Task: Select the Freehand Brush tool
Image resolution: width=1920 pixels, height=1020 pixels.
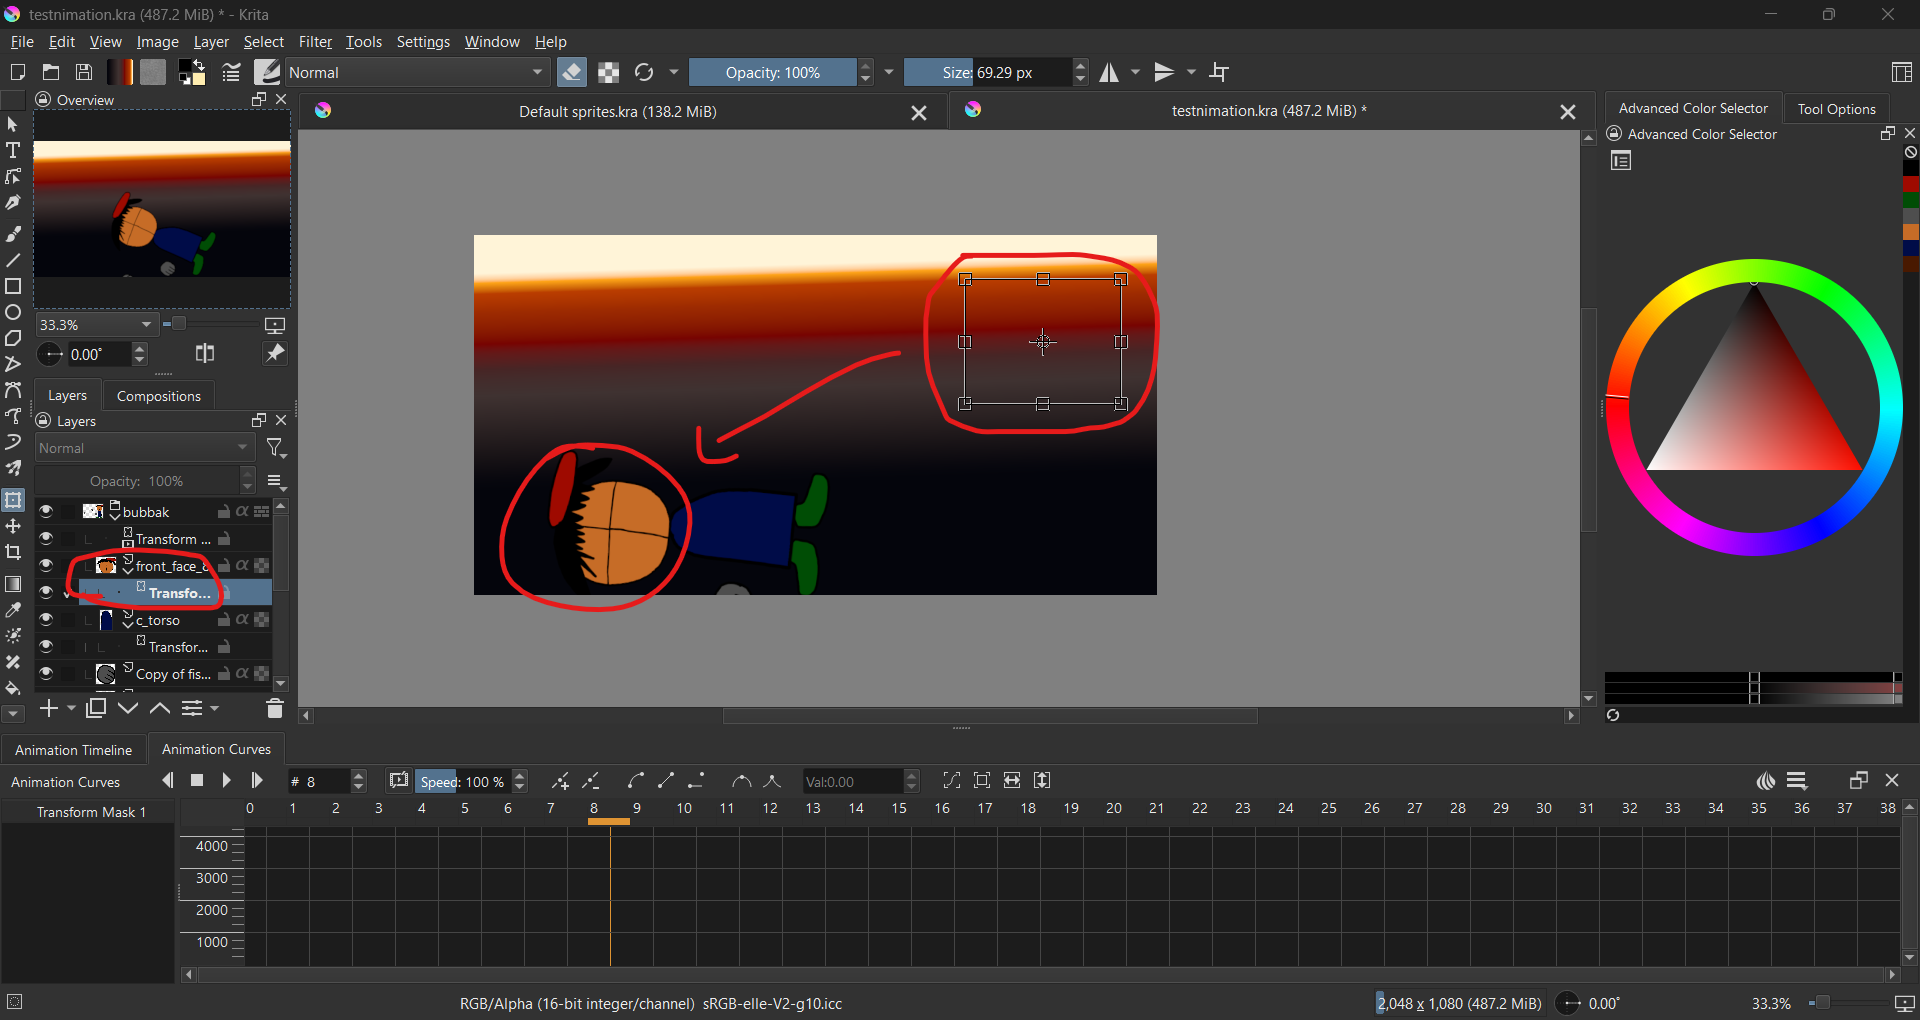Action: 13,234
